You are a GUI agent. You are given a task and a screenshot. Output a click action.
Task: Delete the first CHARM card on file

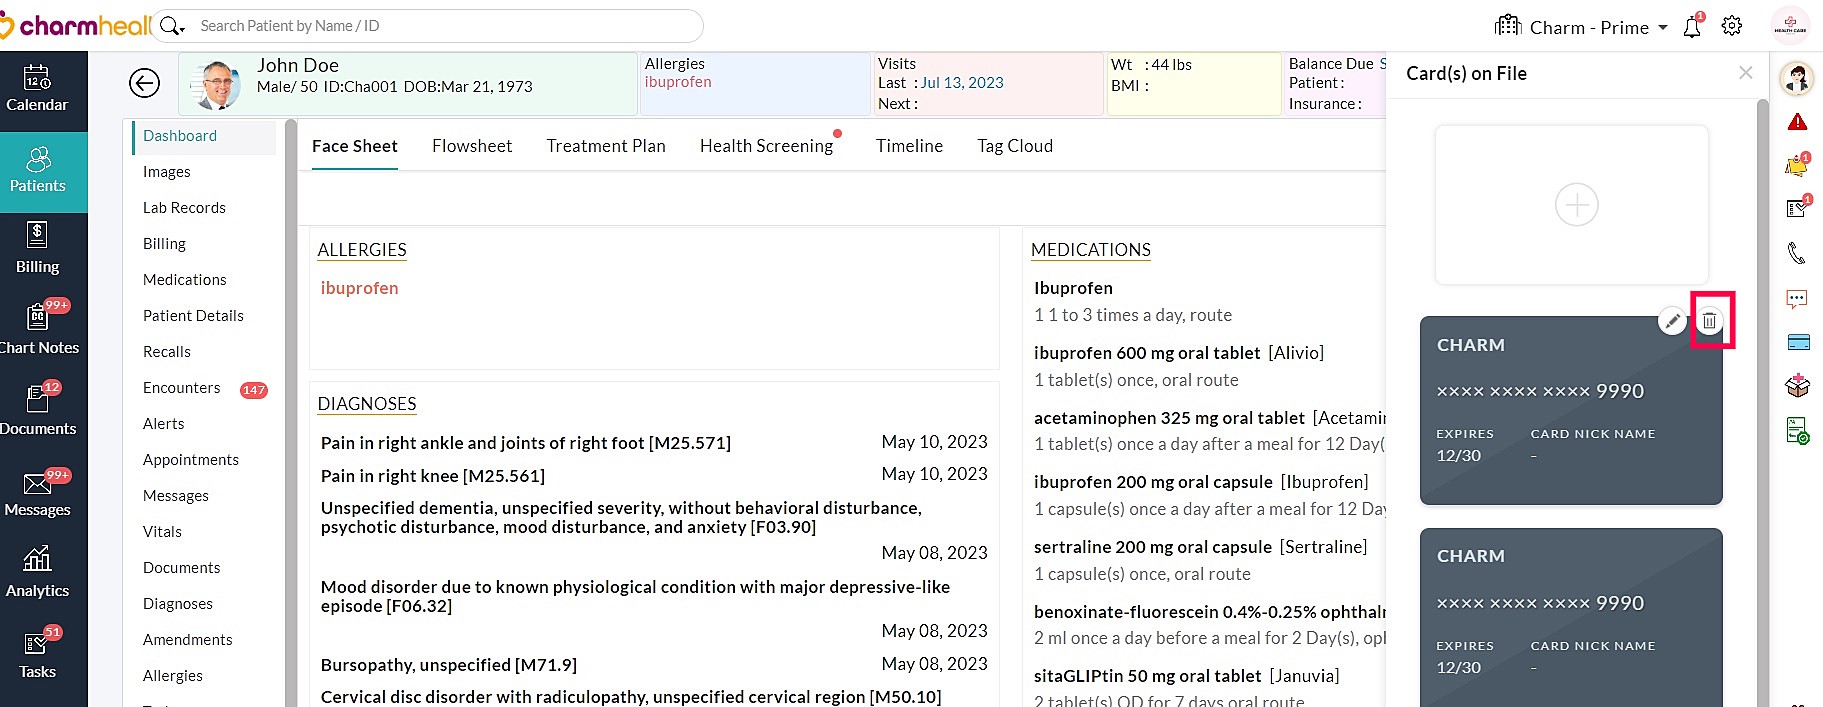(1710, 321)
